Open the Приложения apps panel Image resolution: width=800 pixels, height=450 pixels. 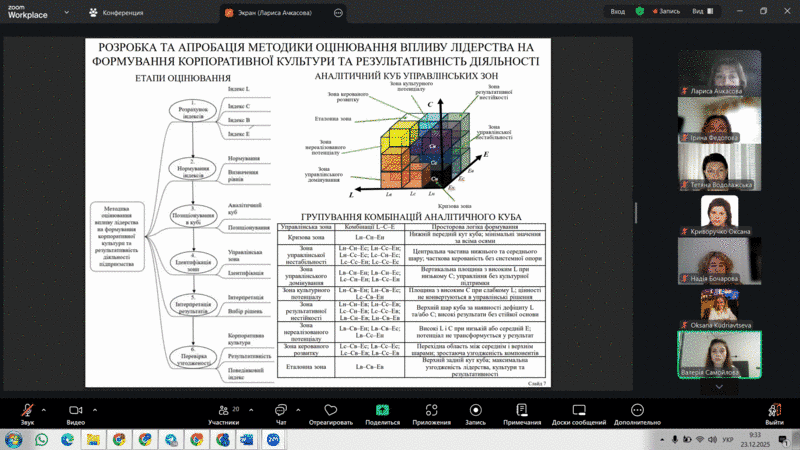click(431, 411)
